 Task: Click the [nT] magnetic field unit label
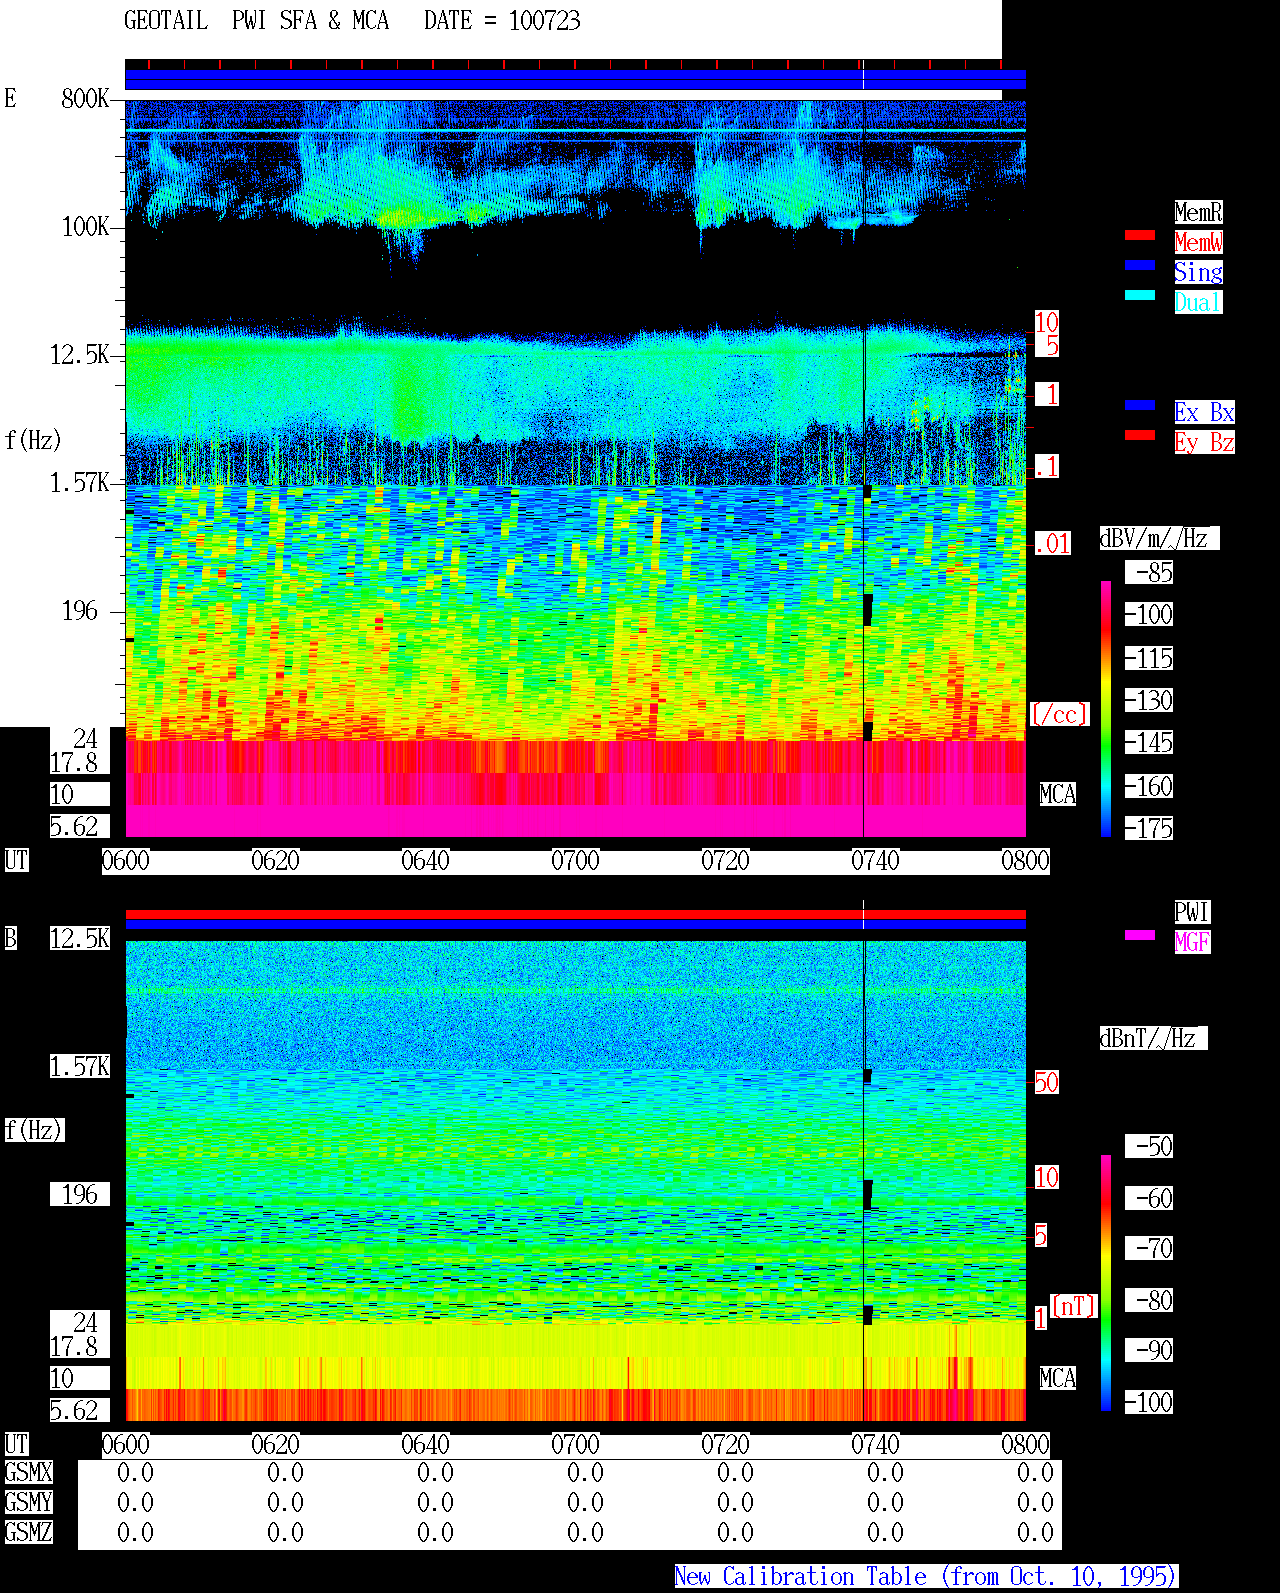pyautogui.click(x=1074, y=1306)
